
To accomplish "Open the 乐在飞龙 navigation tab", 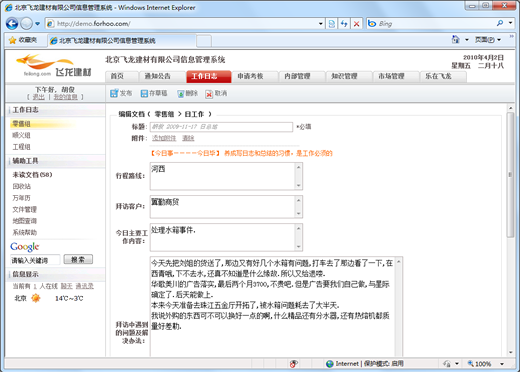I will click(x=443, y=76).
